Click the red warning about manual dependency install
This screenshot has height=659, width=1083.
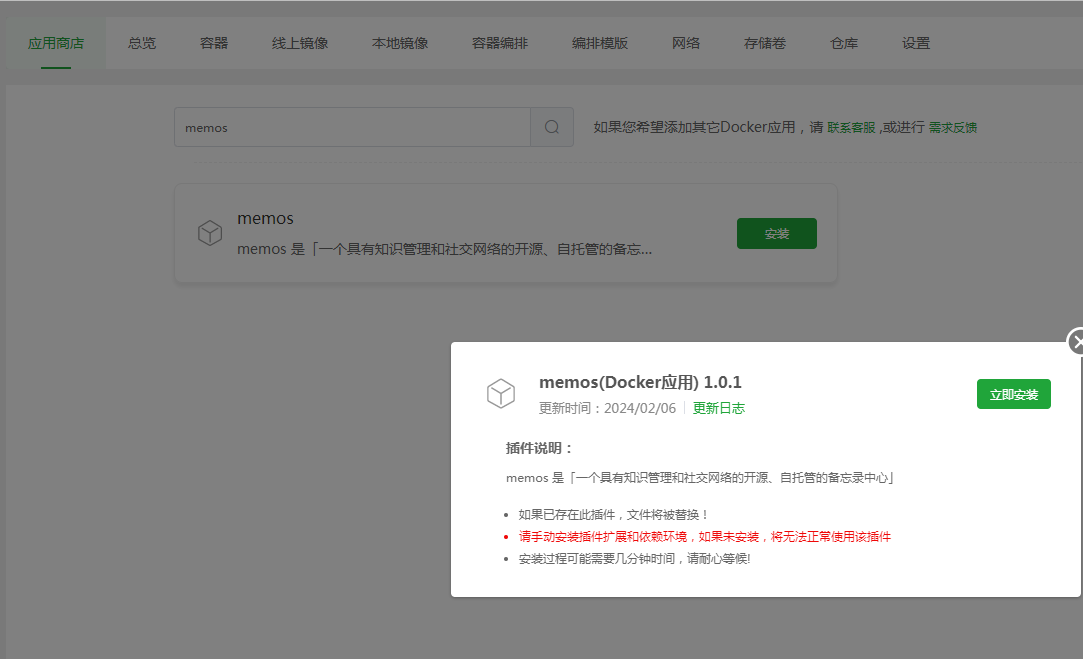click(x=705, y=537)
